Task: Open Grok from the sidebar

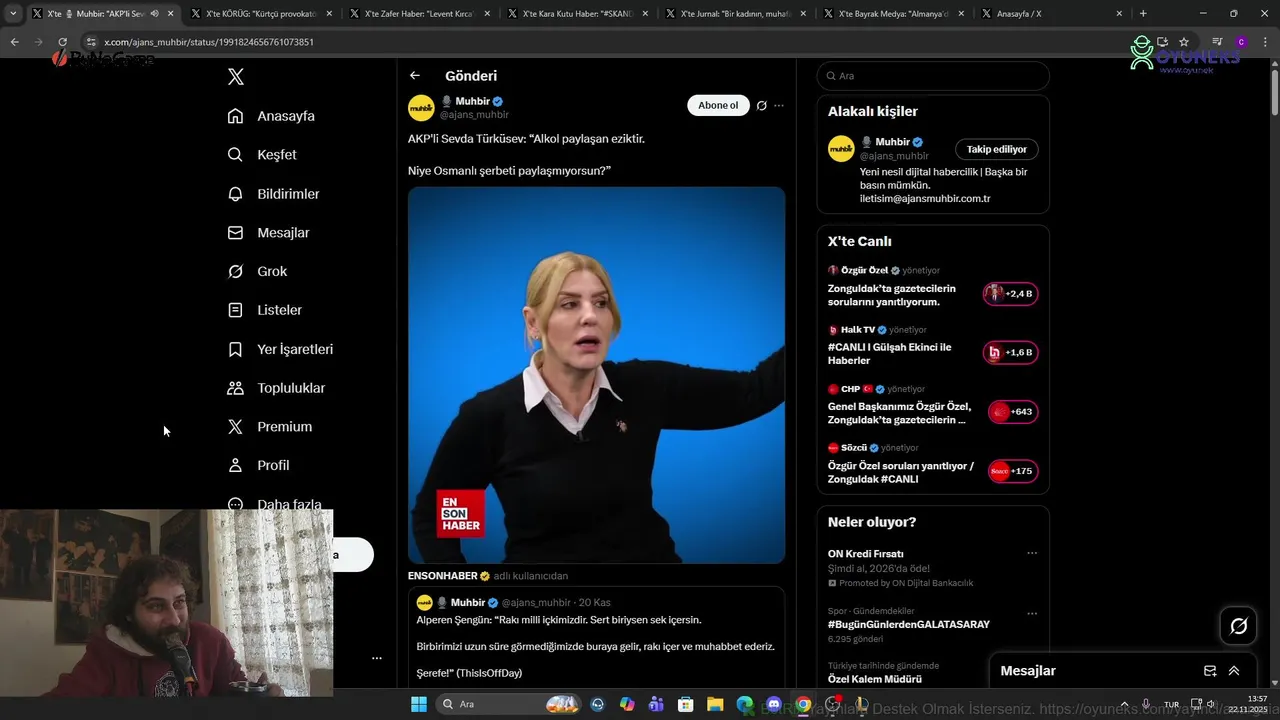Action: (257, 272)
